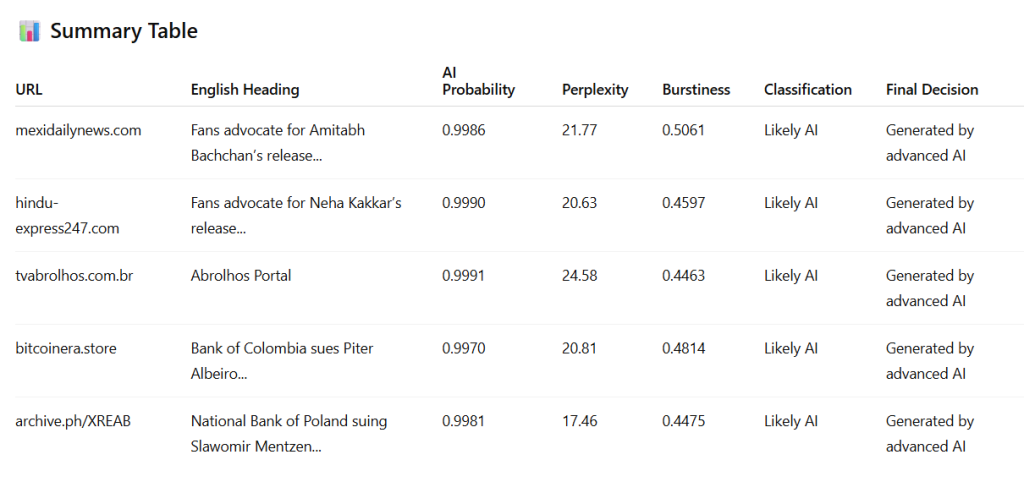Click the 0.4814 burstiness value

click(x=684, y=349)
